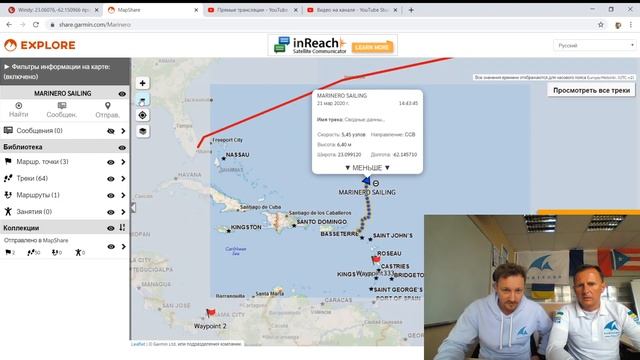
Task: Zoom in the map with plus button
Action: click(142, 83)
